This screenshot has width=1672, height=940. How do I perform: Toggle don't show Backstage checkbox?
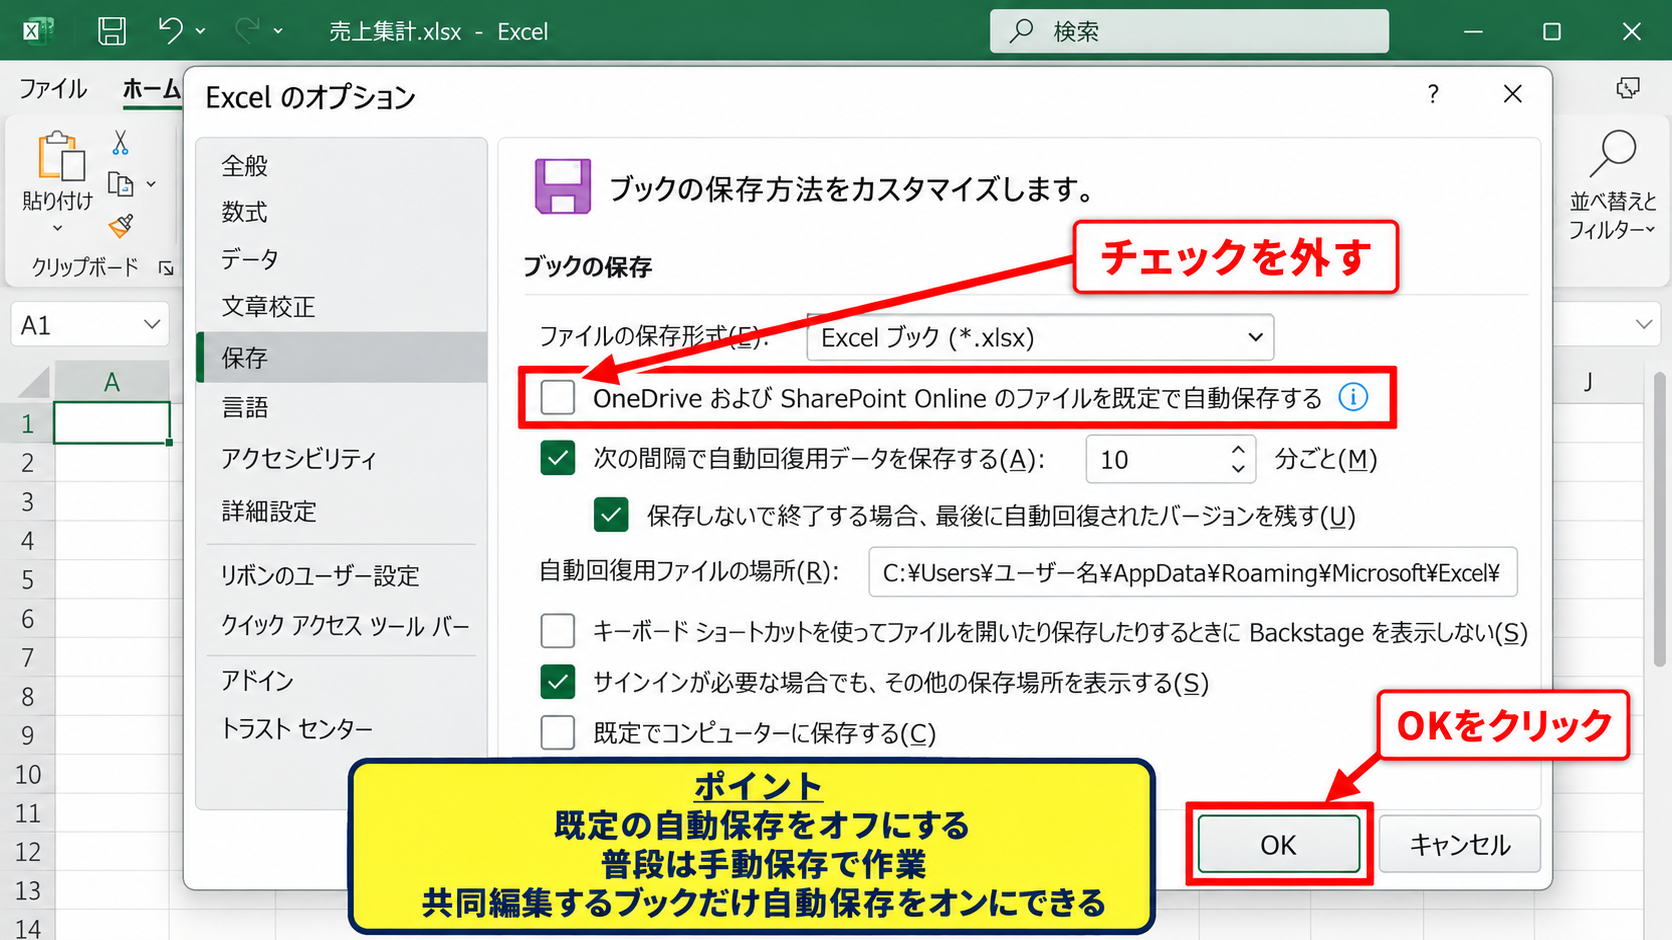click(558, 631)
